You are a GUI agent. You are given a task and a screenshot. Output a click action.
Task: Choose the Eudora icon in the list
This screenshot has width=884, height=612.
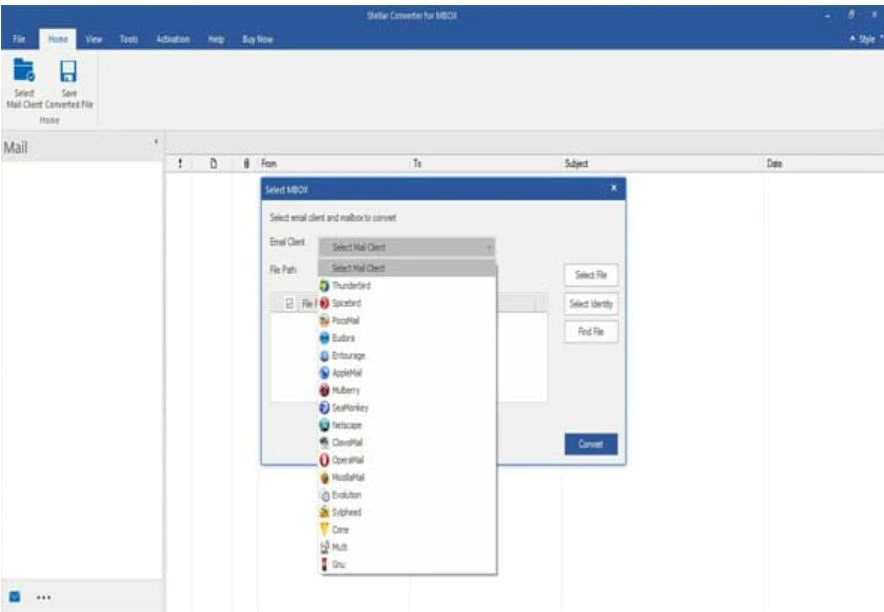[x=324, y=338]
